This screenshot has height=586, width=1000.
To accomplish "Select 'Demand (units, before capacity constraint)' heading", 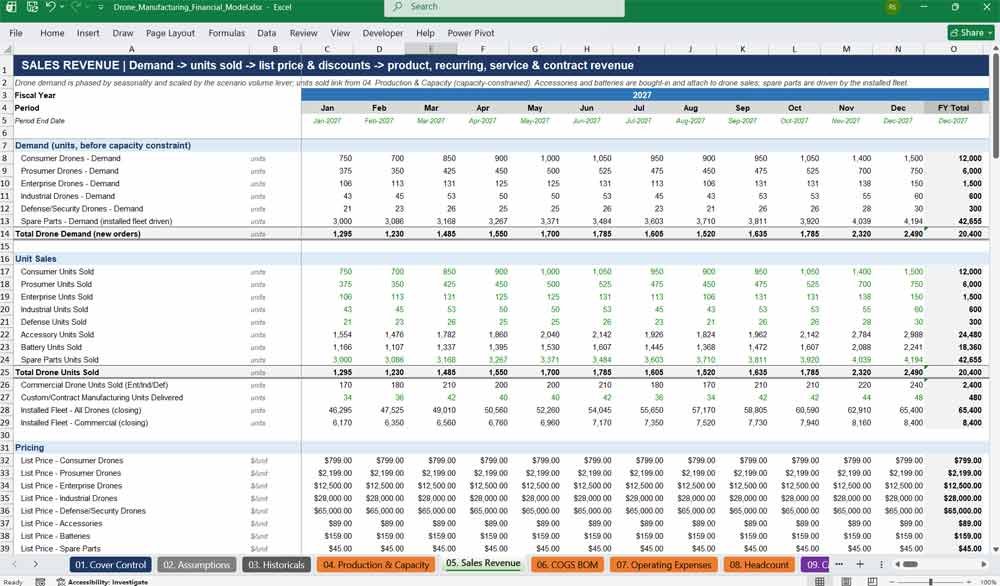I will tap(103, 145).
